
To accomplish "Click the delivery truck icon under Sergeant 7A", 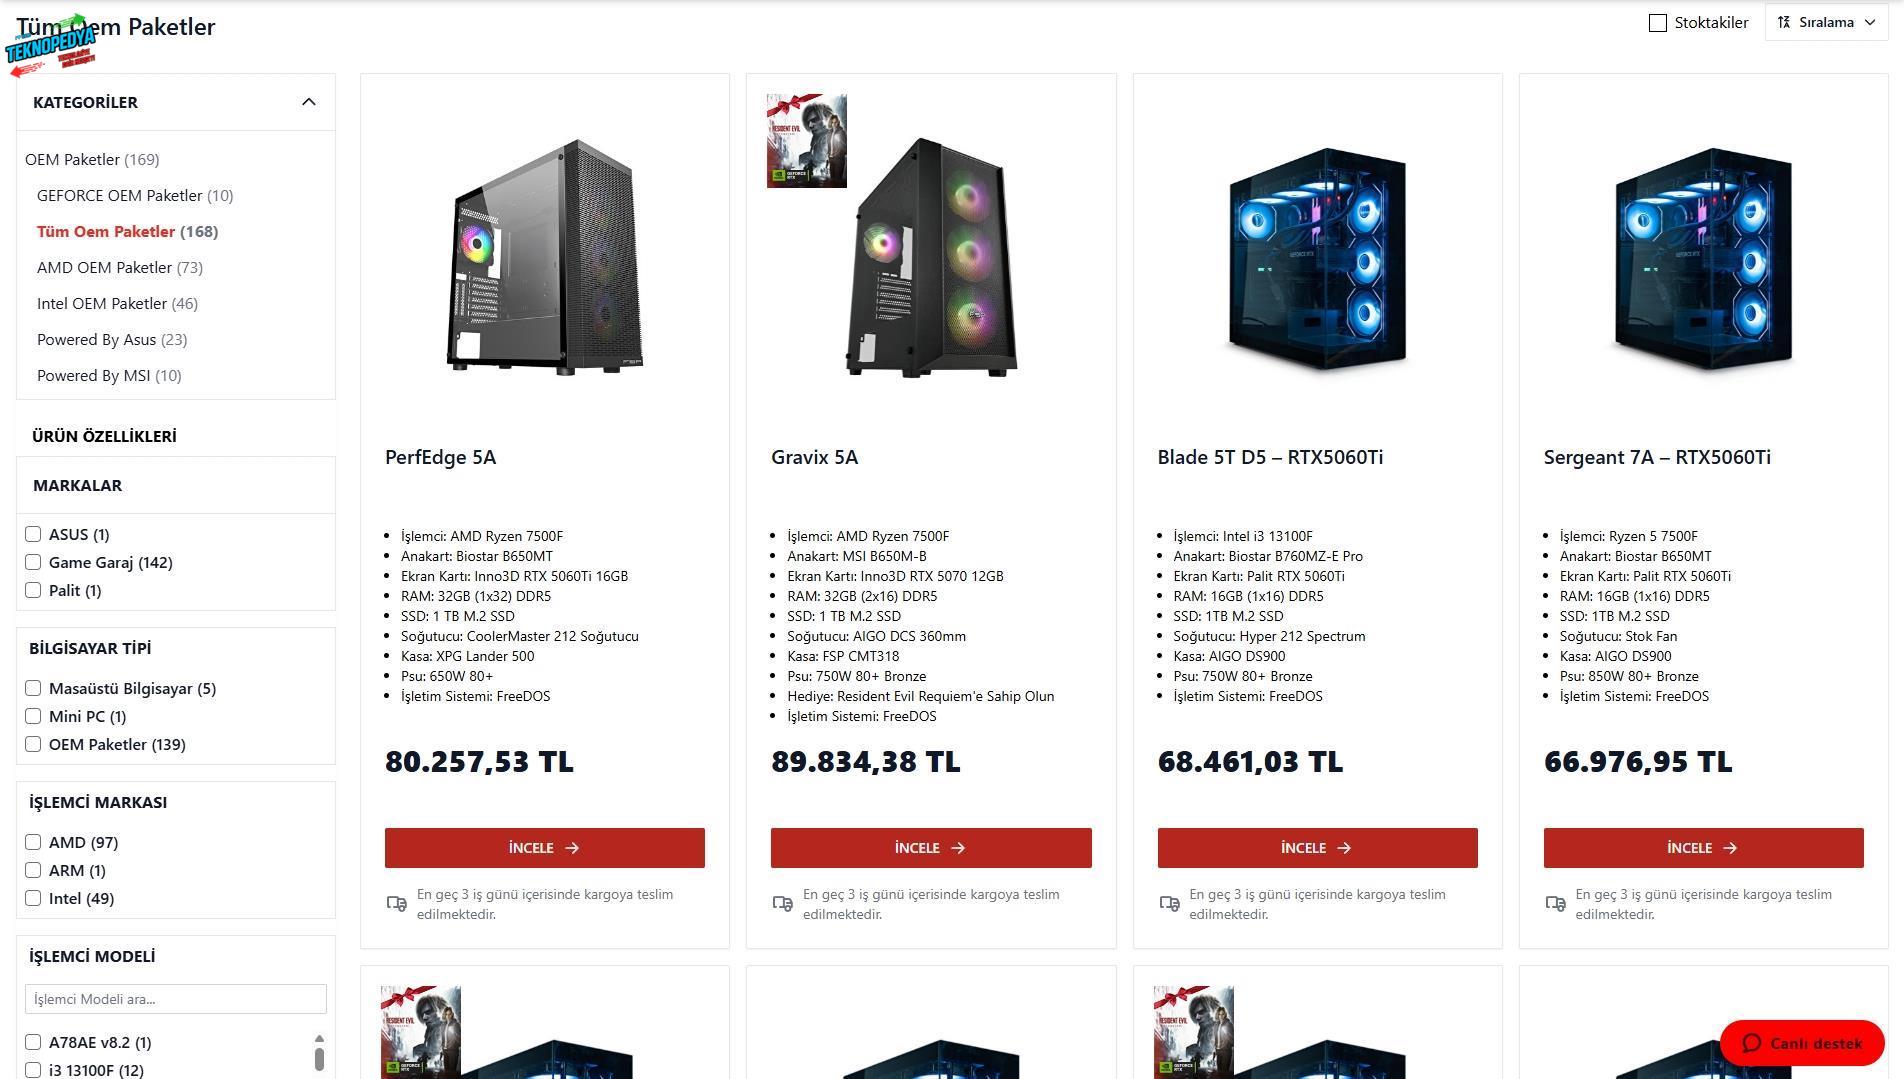I will (x=1555, y=904).
